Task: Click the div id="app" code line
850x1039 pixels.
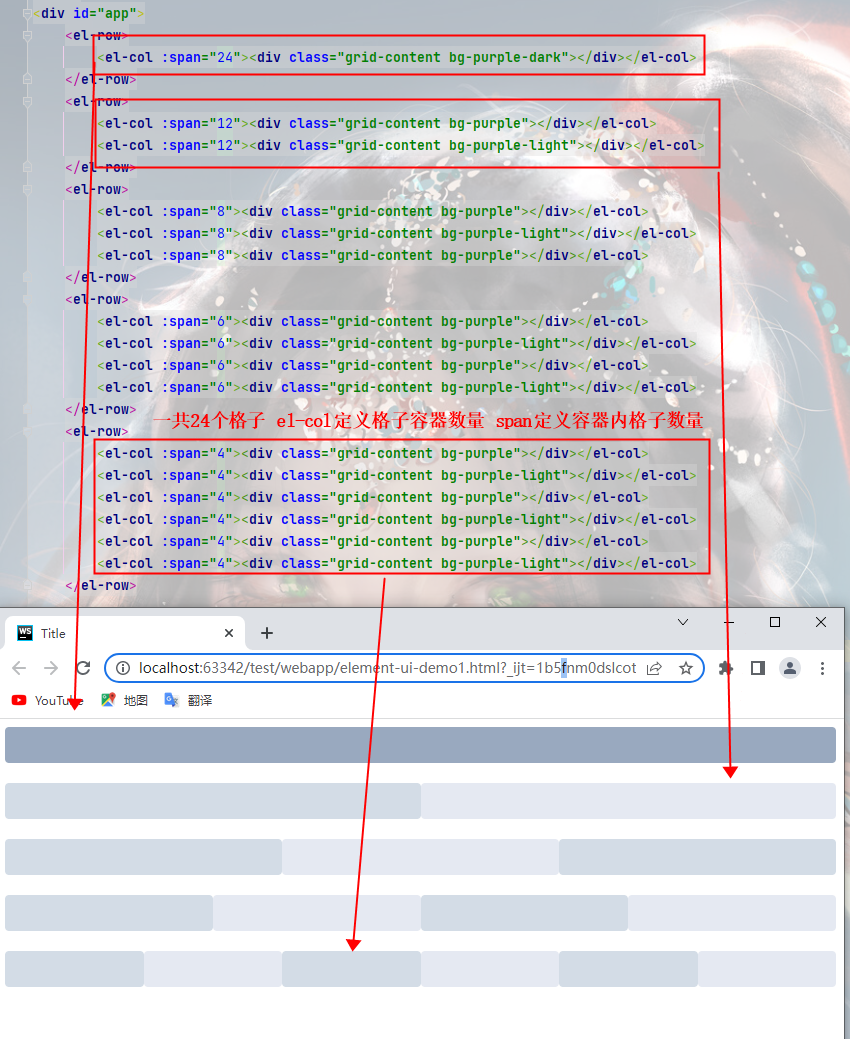Action: pos(89,13)
